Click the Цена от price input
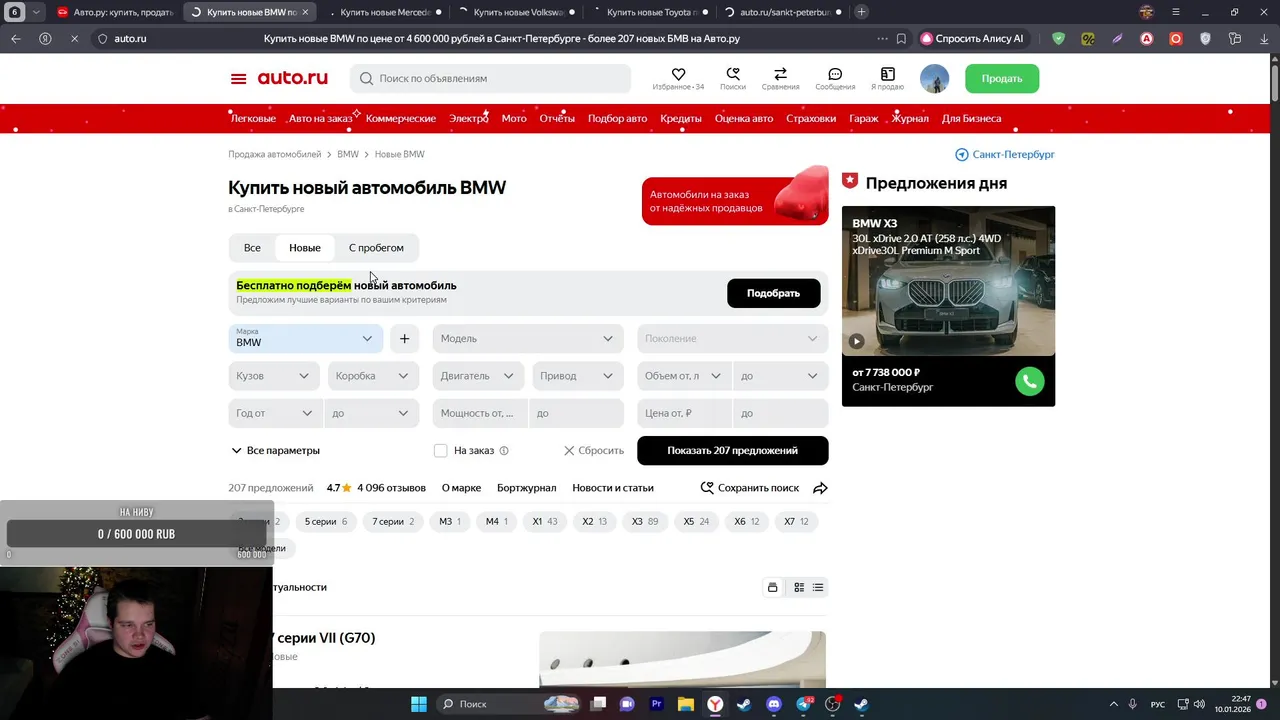Screen dimensions: 1280x720 [x=683, y=413]
